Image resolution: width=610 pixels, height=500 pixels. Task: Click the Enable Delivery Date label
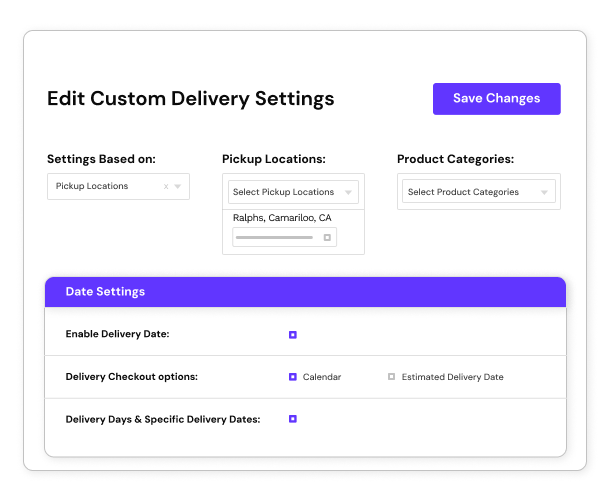pyautogui.click(x=117, y=334)
